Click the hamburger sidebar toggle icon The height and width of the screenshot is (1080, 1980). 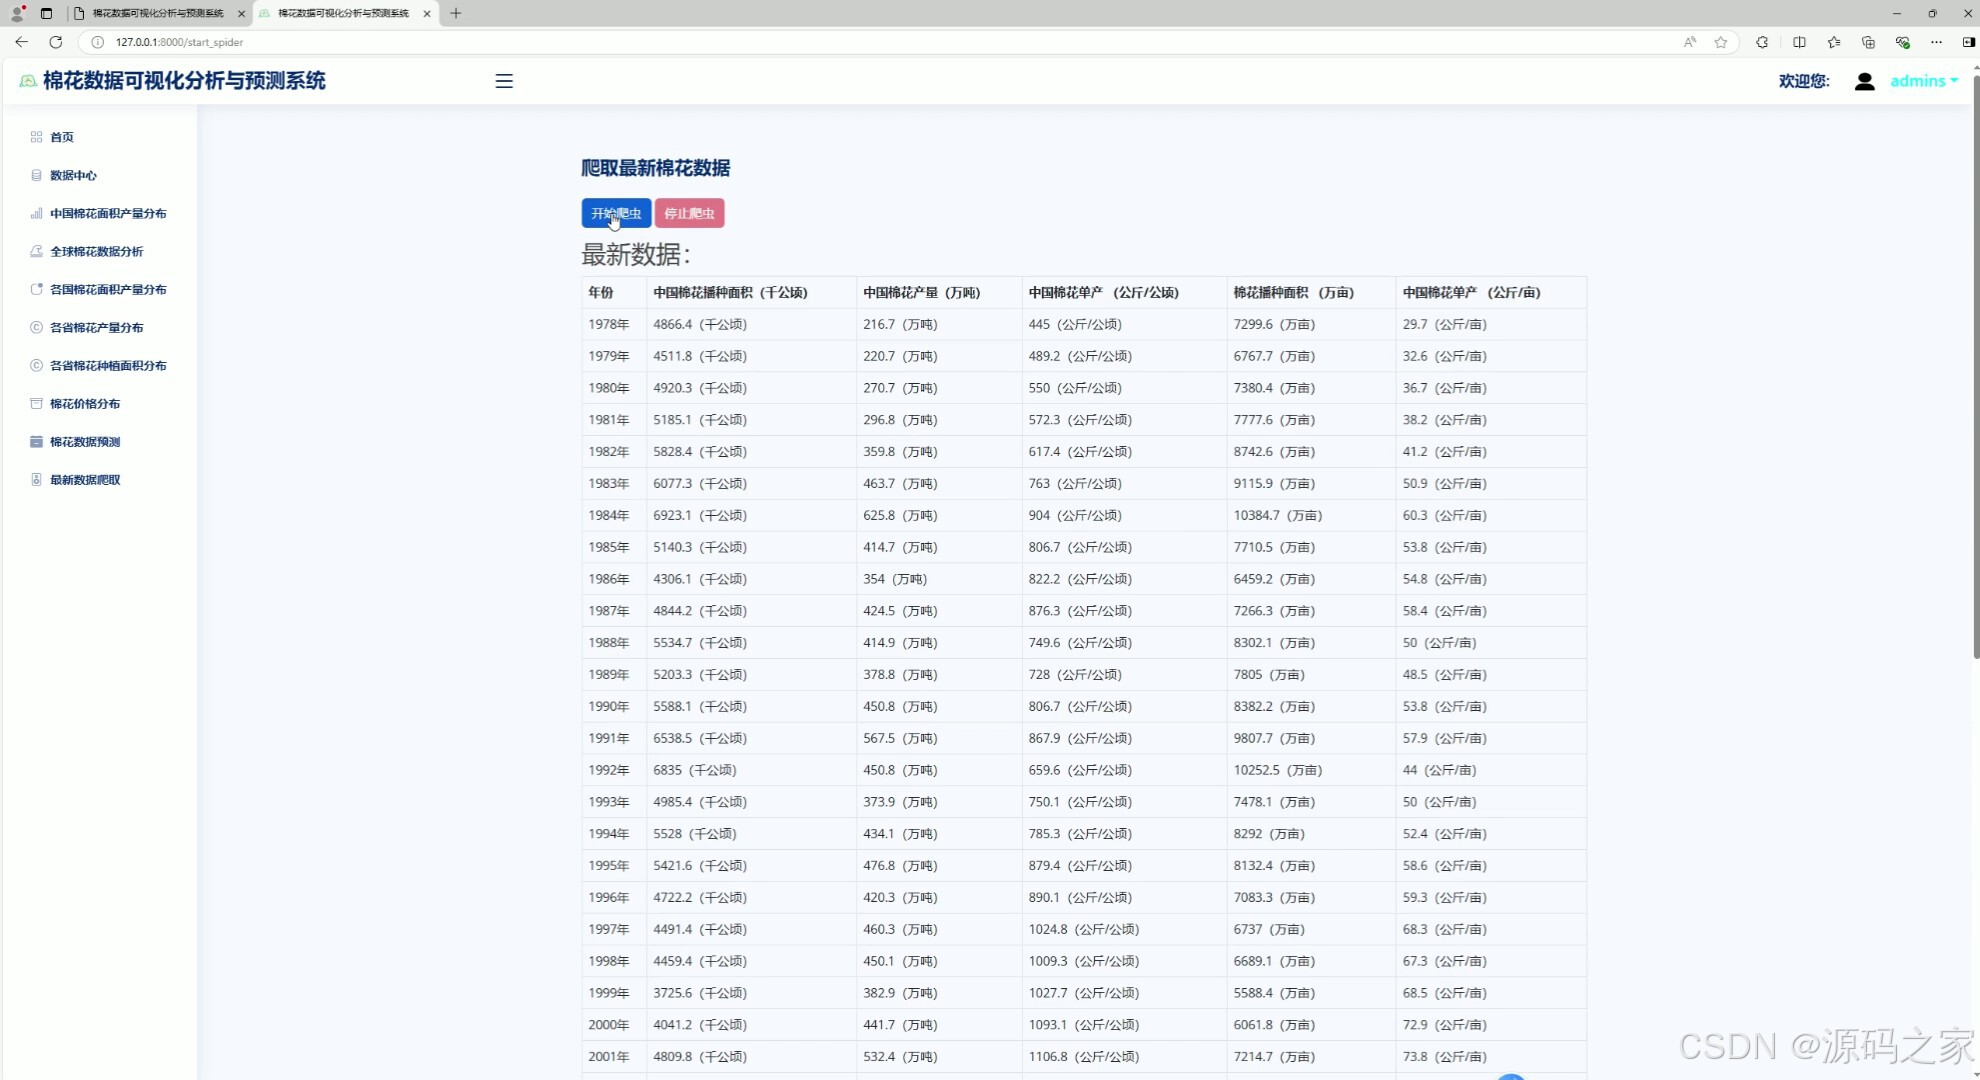coord(504,81)
